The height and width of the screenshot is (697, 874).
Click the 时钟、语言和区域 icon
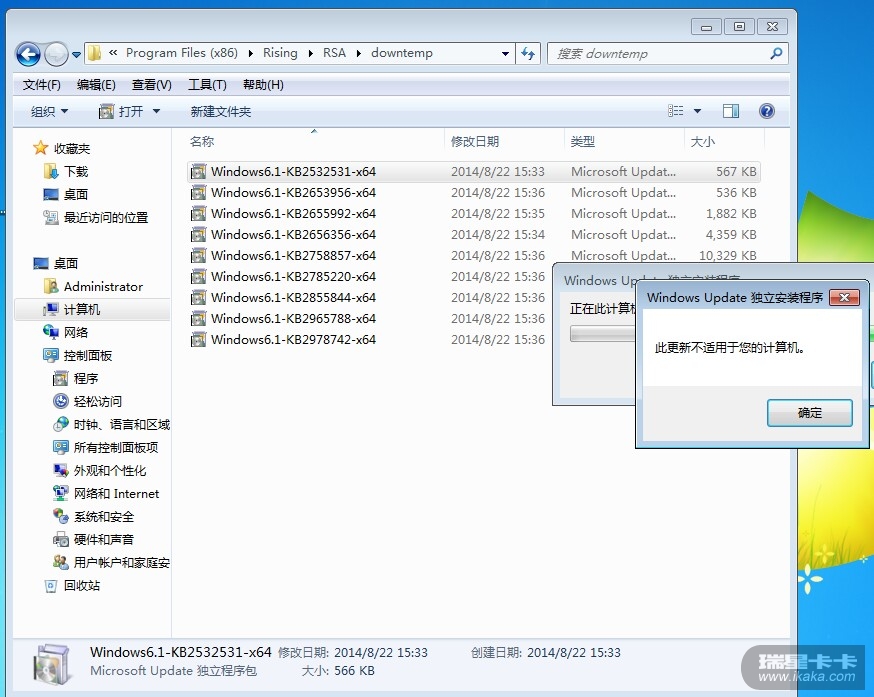point(60,424)
